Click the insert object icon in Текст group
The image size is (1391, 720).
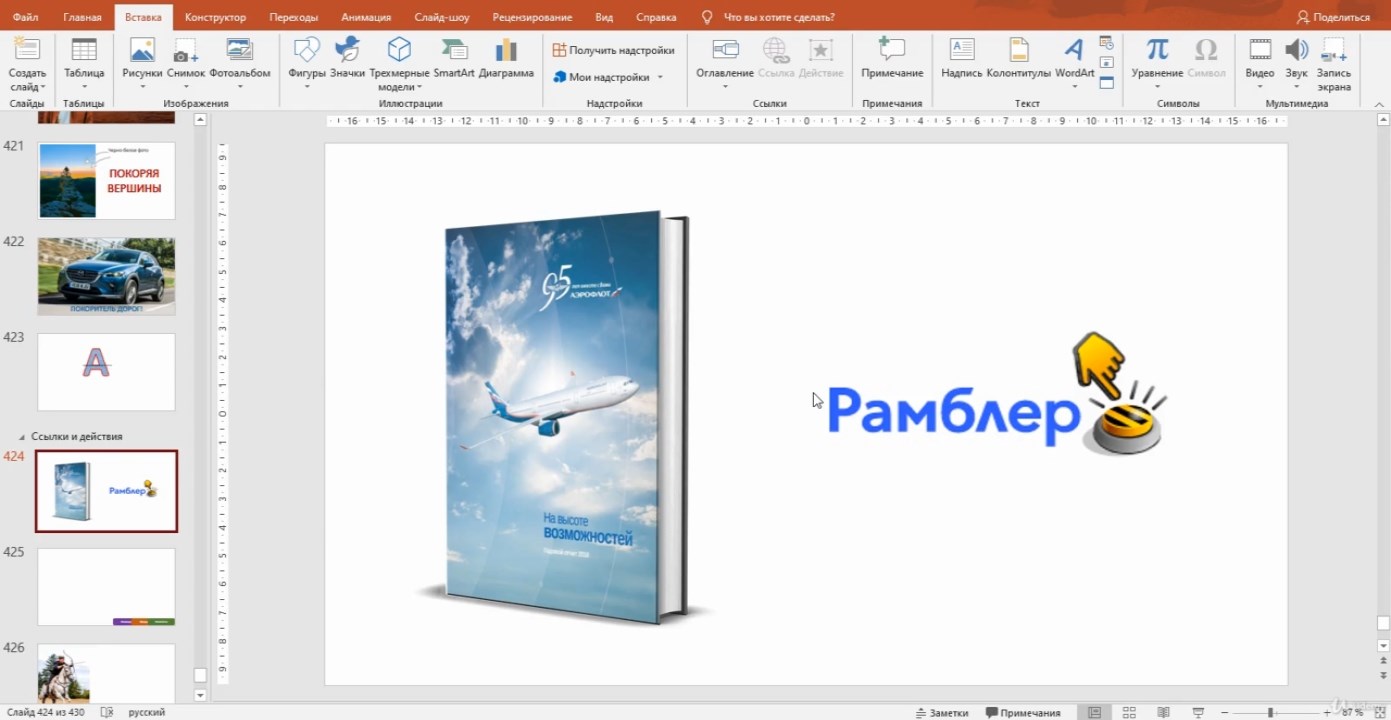1106,83
